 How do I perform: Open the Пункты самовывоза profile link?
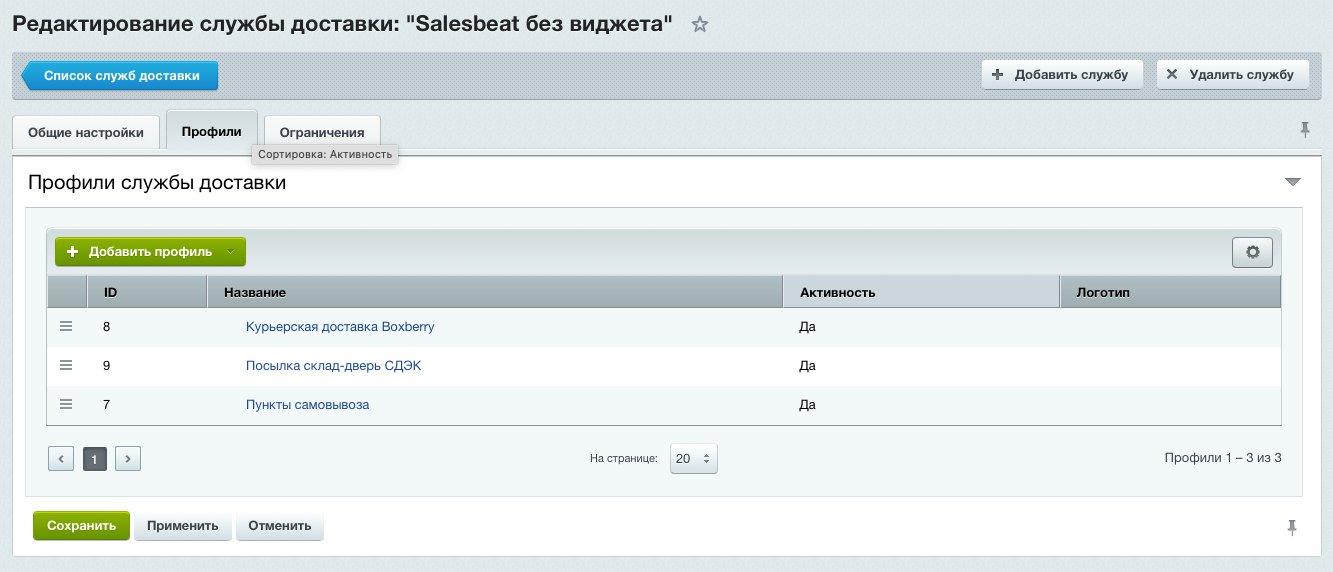307,405
